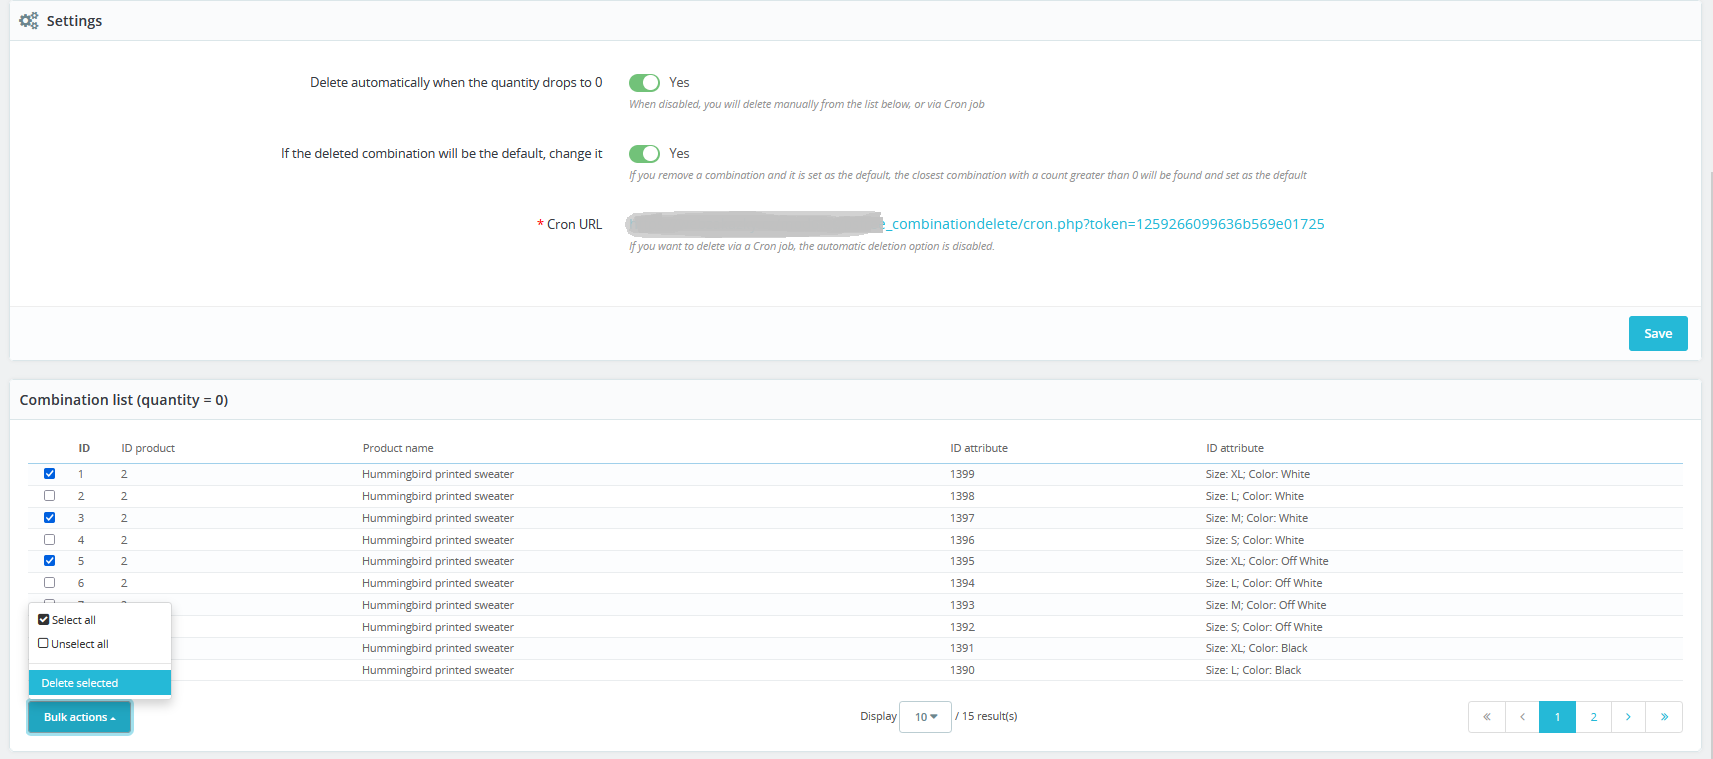The image size is (1713, 759).
Task: Check checkbox for combination ID 2
Action: tap(49, 496)
